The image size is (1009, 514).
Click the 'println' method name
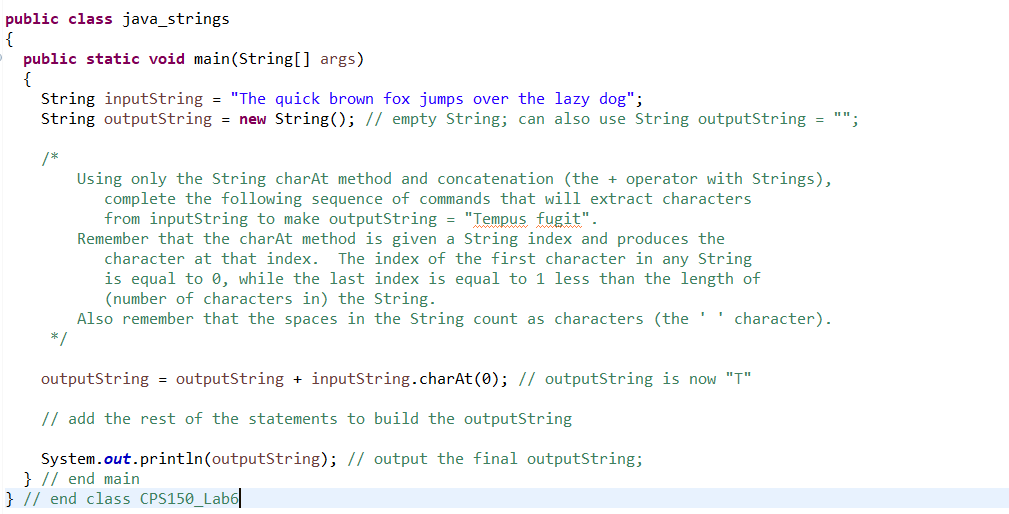click(171, 459)
